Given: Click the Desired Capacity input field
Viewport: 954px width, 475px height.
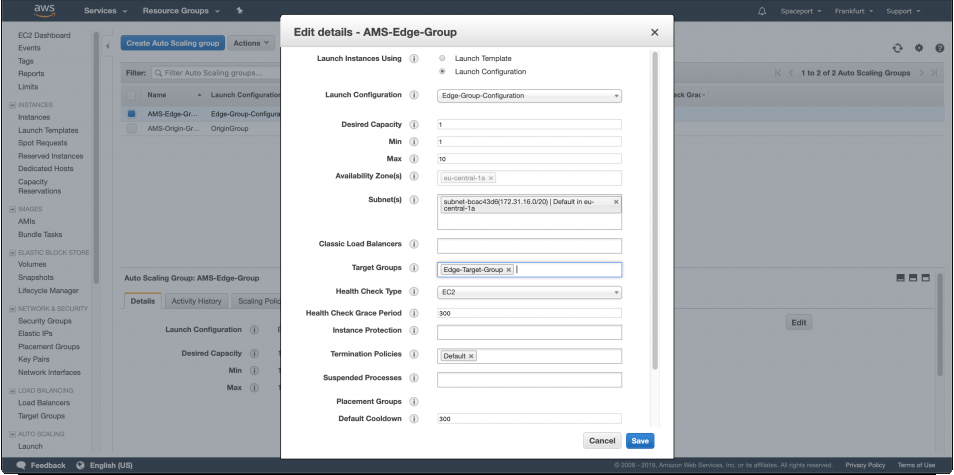Looking at the screenshot, I should [x=529, y=125].
